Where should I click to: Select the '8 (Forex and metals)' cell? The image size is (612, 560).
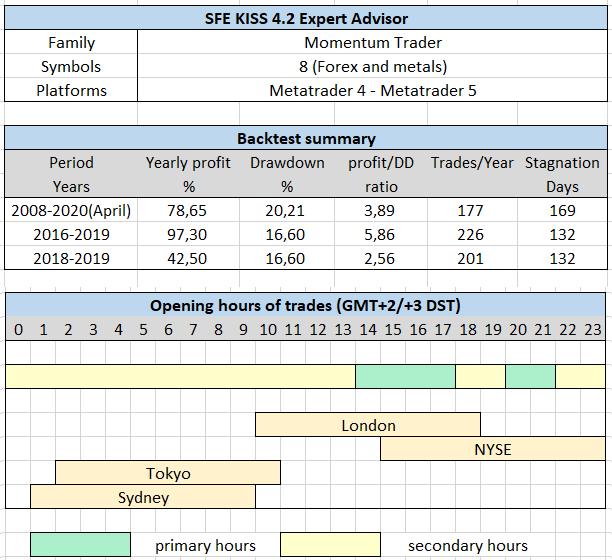(372, 66)
